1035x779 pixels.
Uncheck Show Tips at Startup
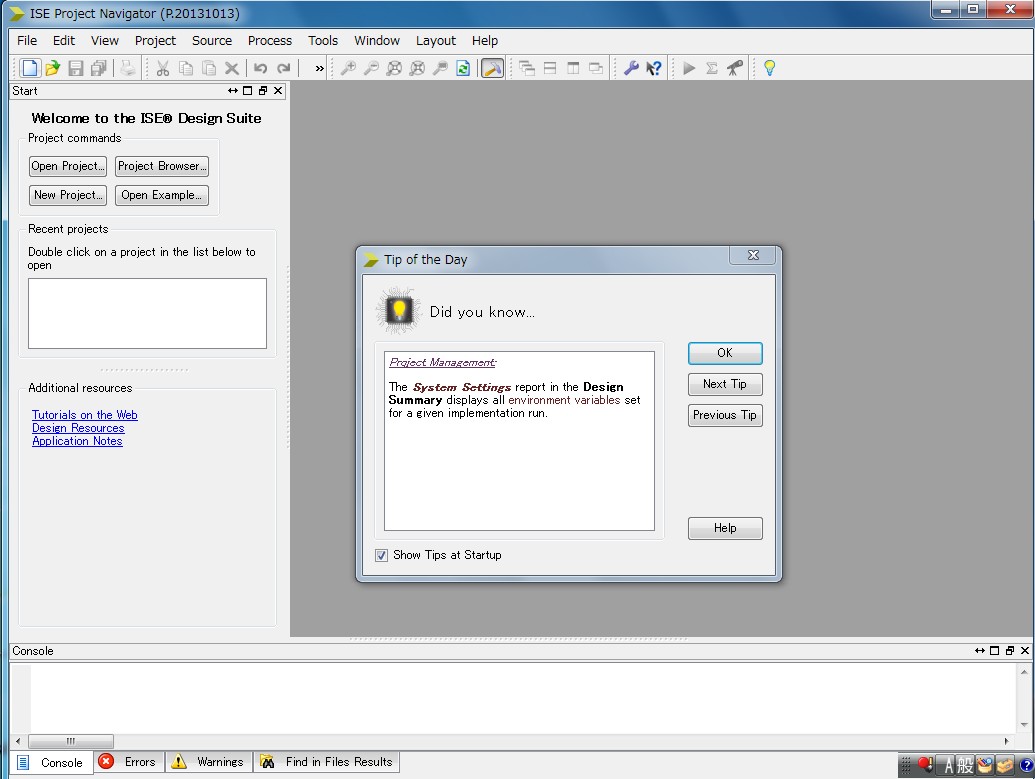pyautogui.click(x=382, y=555)
